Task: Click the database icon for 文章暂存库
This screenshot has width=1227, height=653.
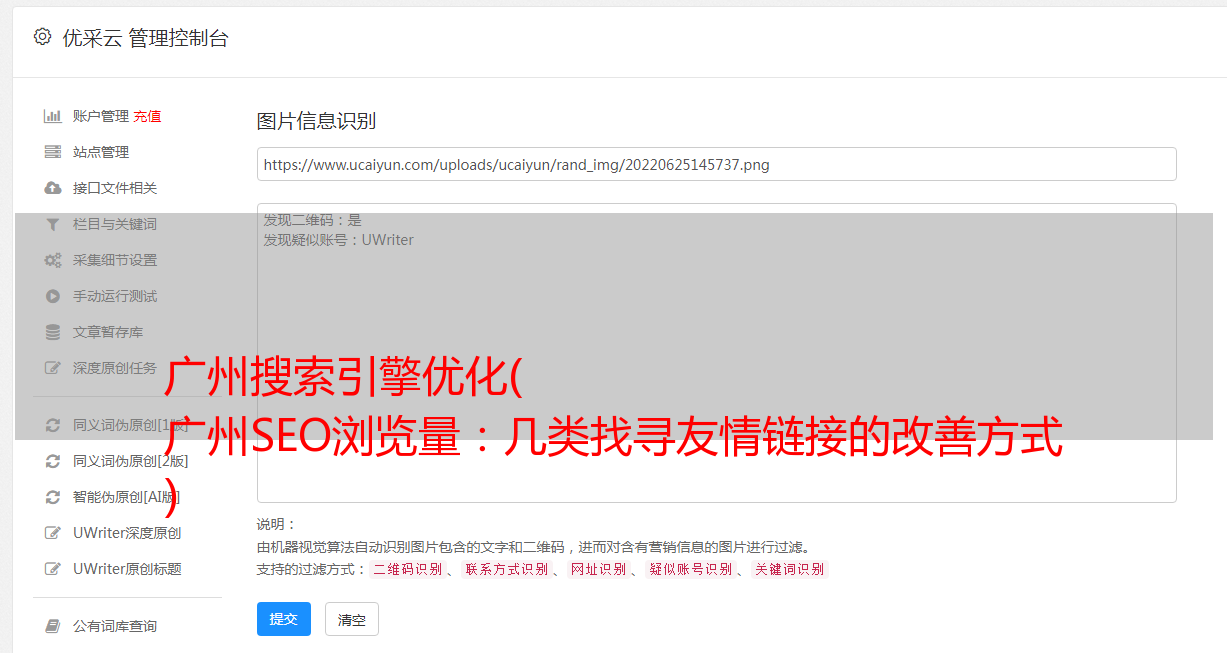Action: 53,332
